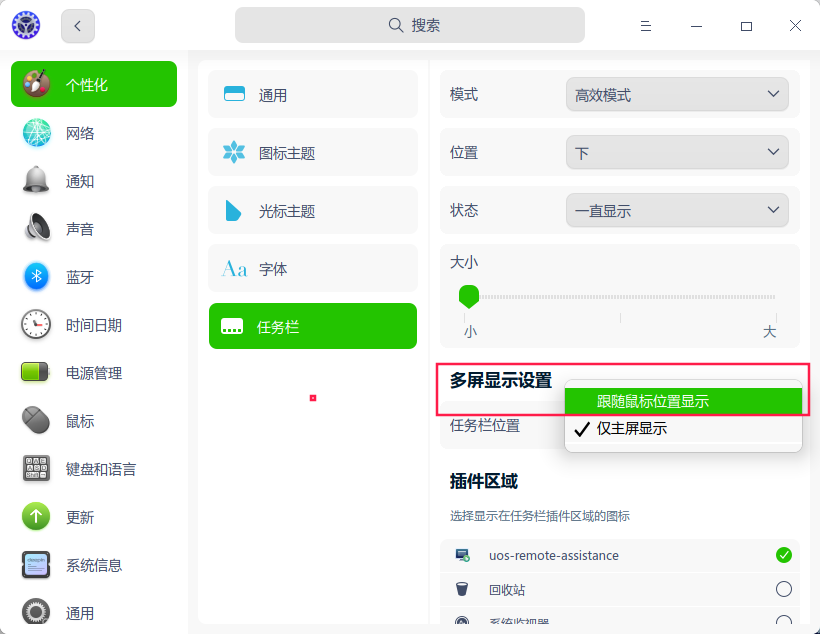The height and width of the screenshot is (634, 820).
Task: Click the 多屏显示设置 heading
Action: point(500,380)
